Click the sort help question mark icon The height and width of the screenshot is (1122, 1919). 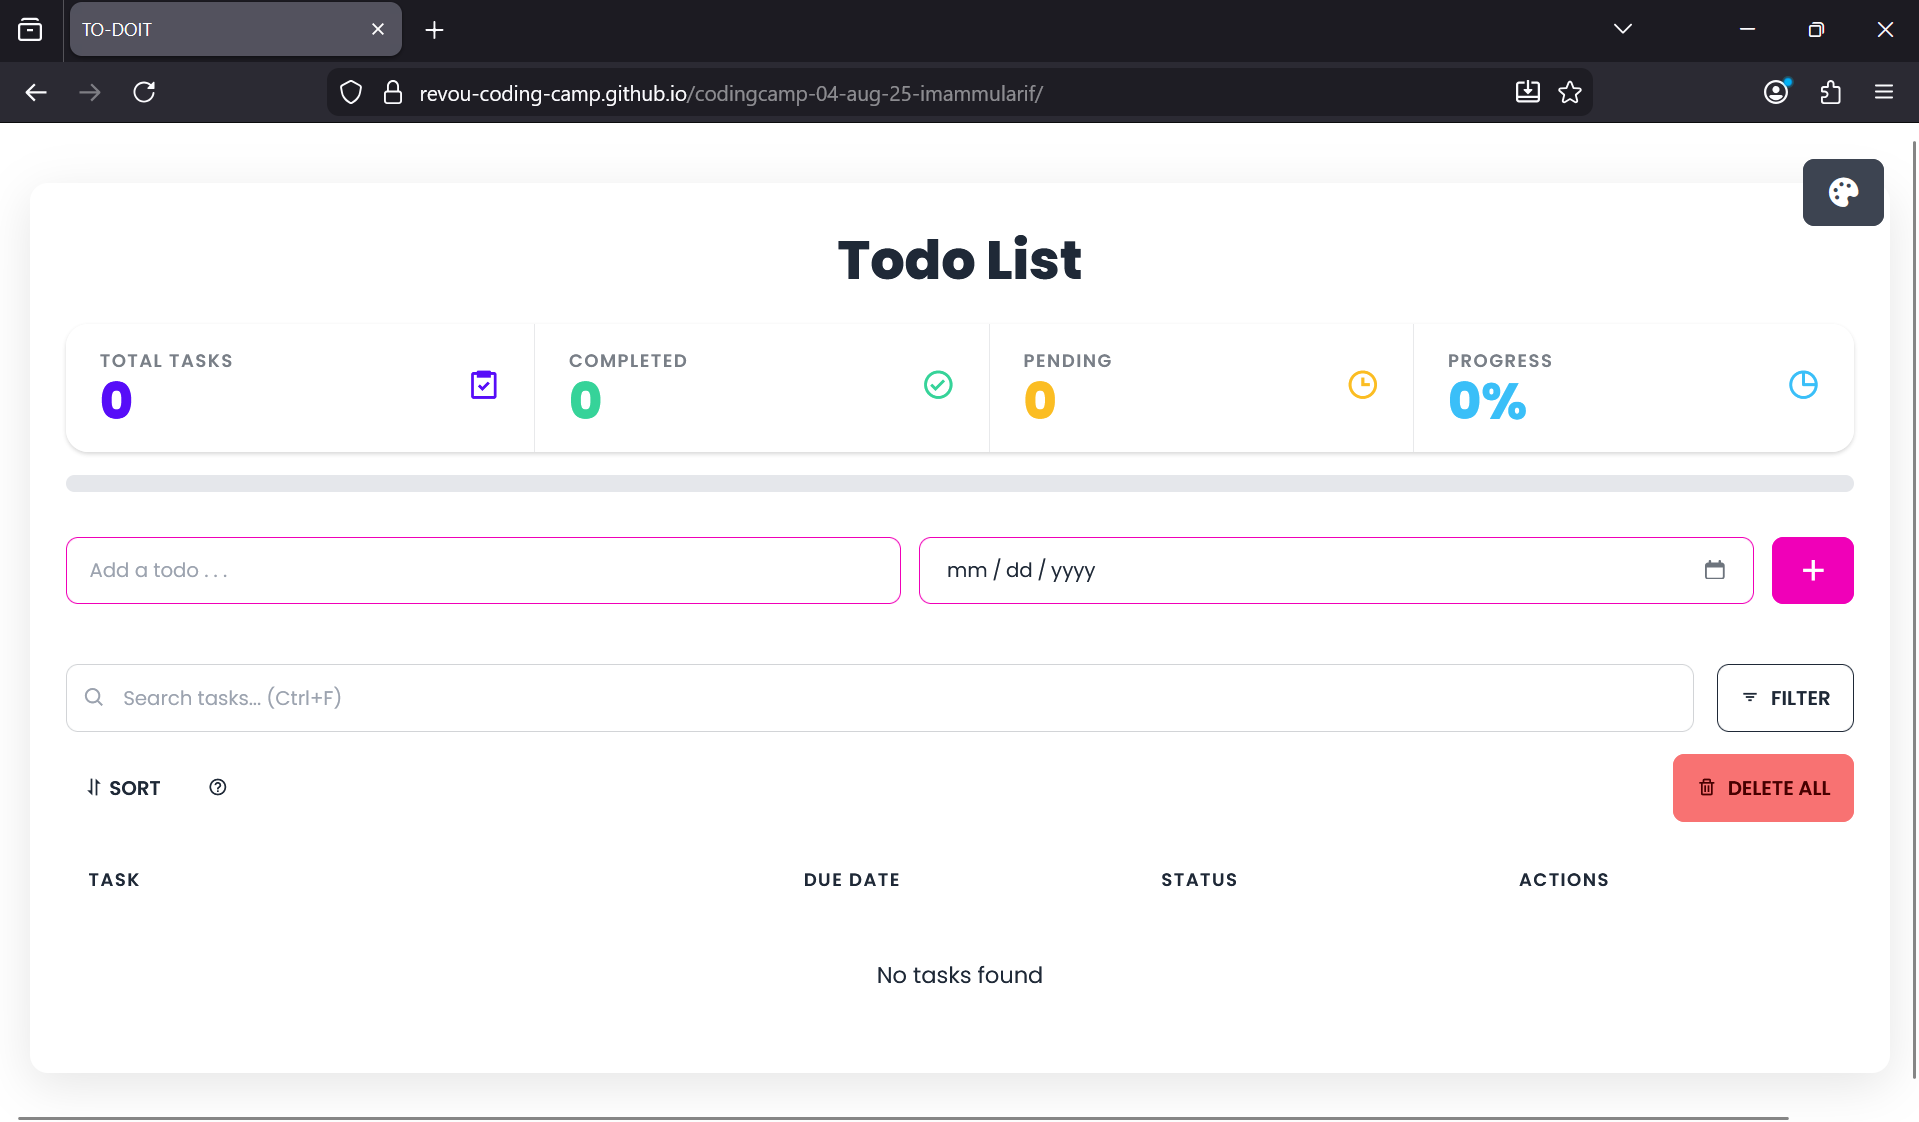217,787
